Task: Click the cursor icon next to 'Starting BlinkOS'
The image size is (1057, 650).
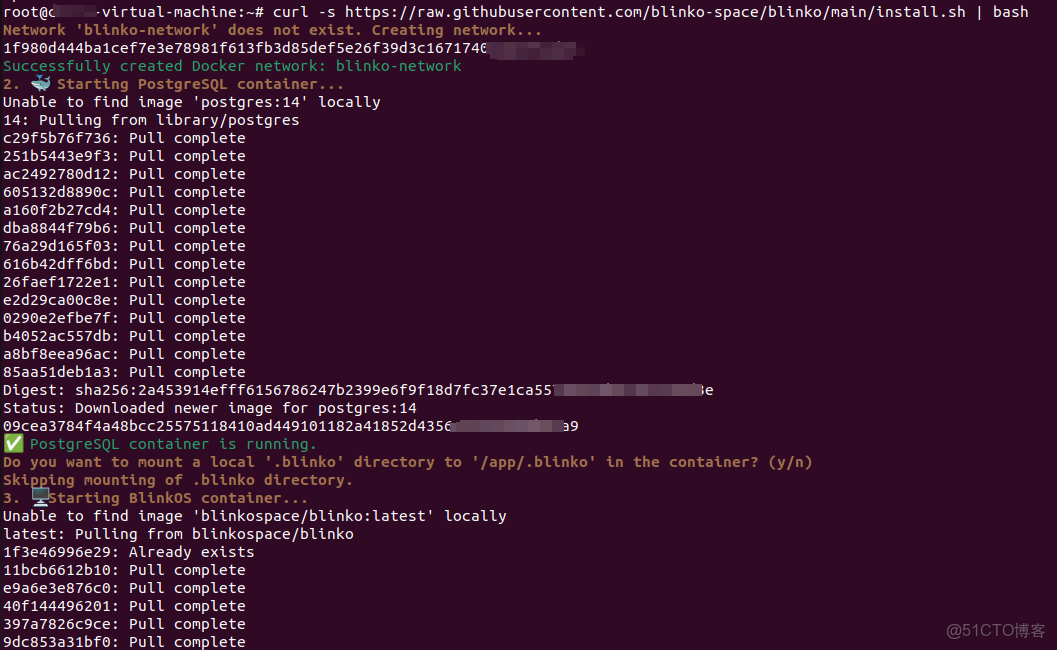Action: (39, 497)
